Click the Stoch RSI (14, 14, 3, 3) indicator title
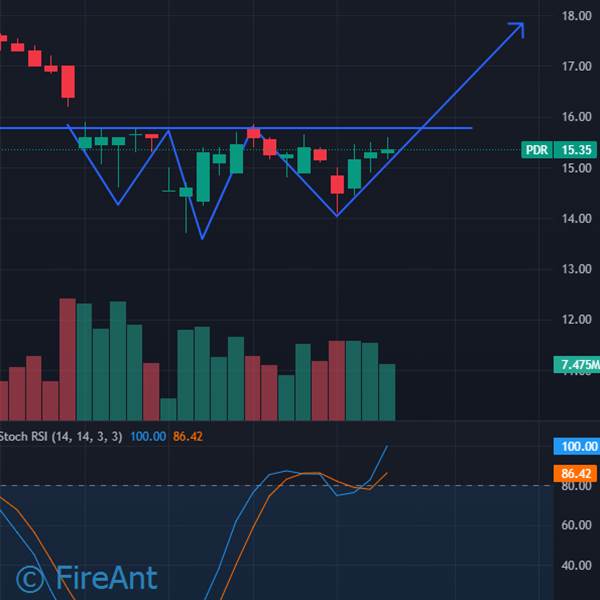Screen dimensions: 600x600 point(60,437)
